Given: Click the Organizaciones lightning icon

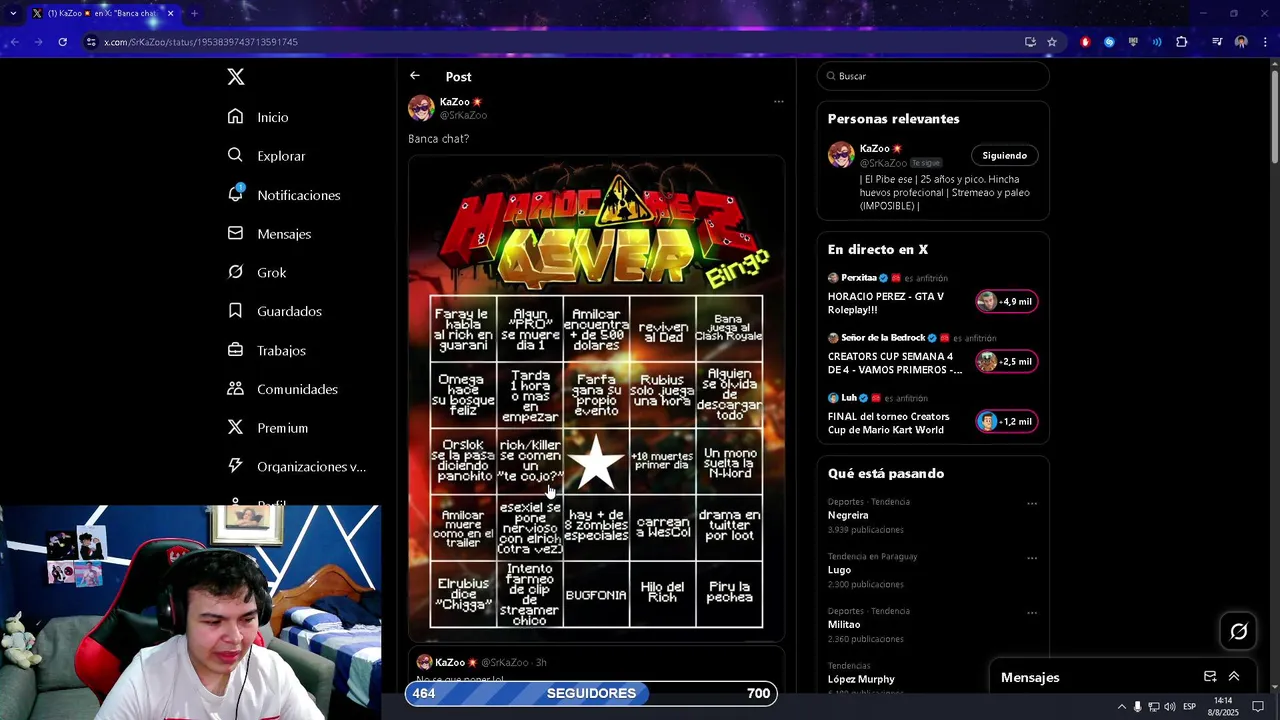Looking at the screenshot, I should click(x=235, y=466).
